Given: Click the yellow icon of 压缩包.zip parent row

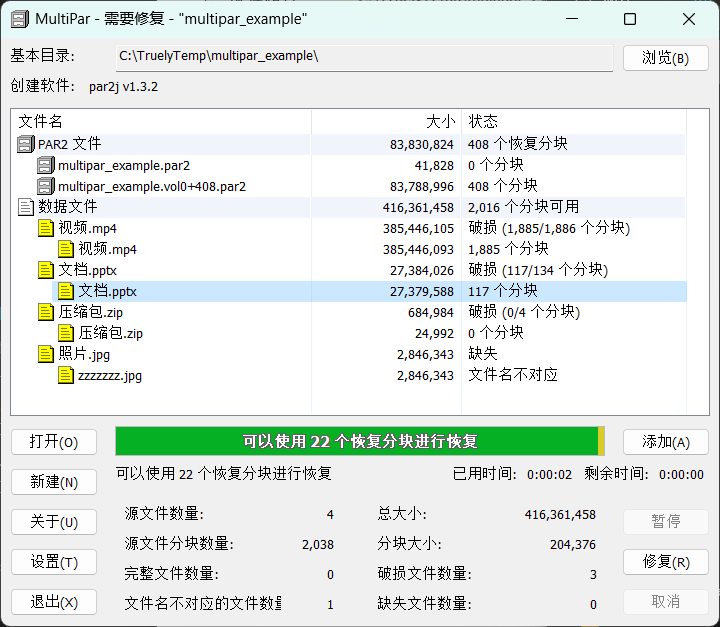Looking at the screenshot, I should coord(46,313).
